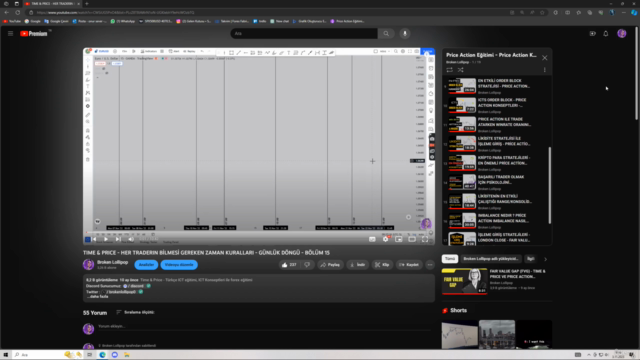Play 'İşleme Giriş Stratejileri London Close' video

[496, 238]
